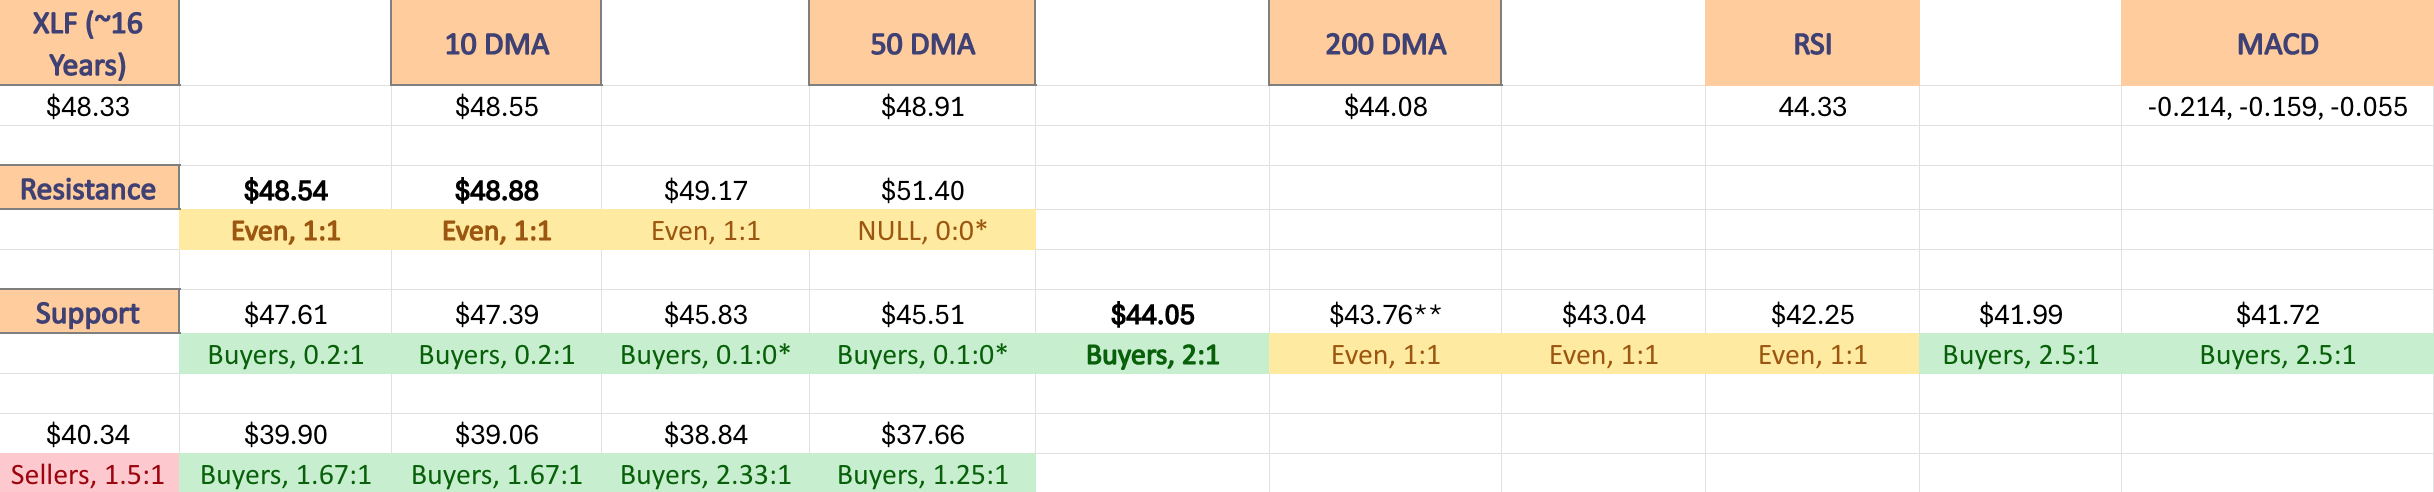Click the Support label cell
Viewport: 2434px width, 492px height.
click(89, 312)
